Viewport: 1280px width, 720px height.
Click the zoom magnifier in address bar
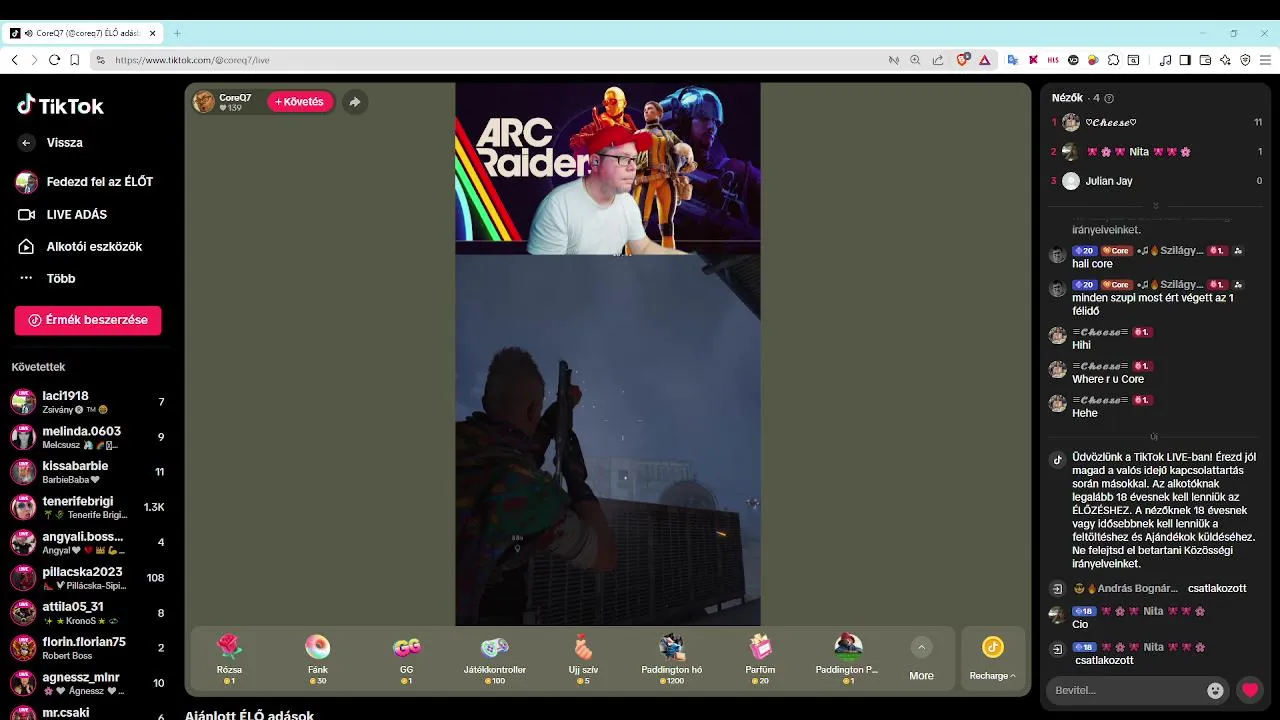[915, 60]
